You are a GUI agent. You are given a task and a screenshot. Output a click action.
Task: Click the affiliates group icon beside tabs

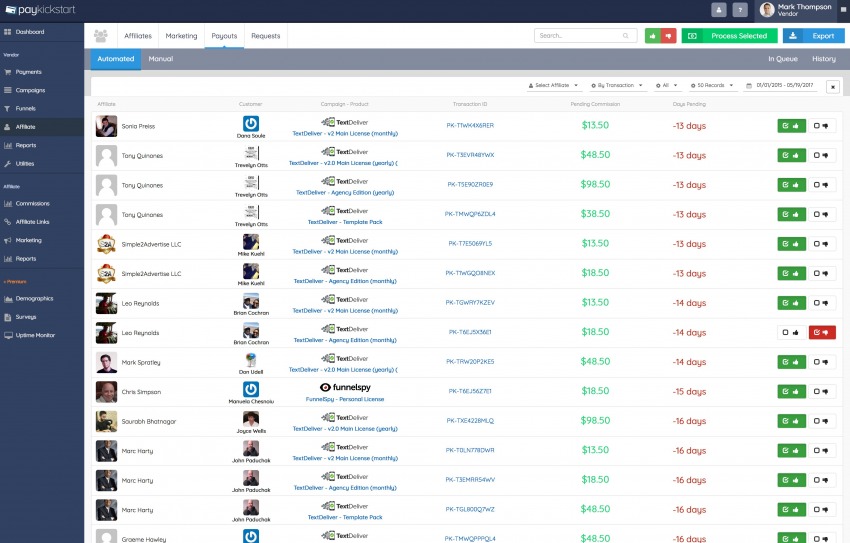[x=100, y=36]
